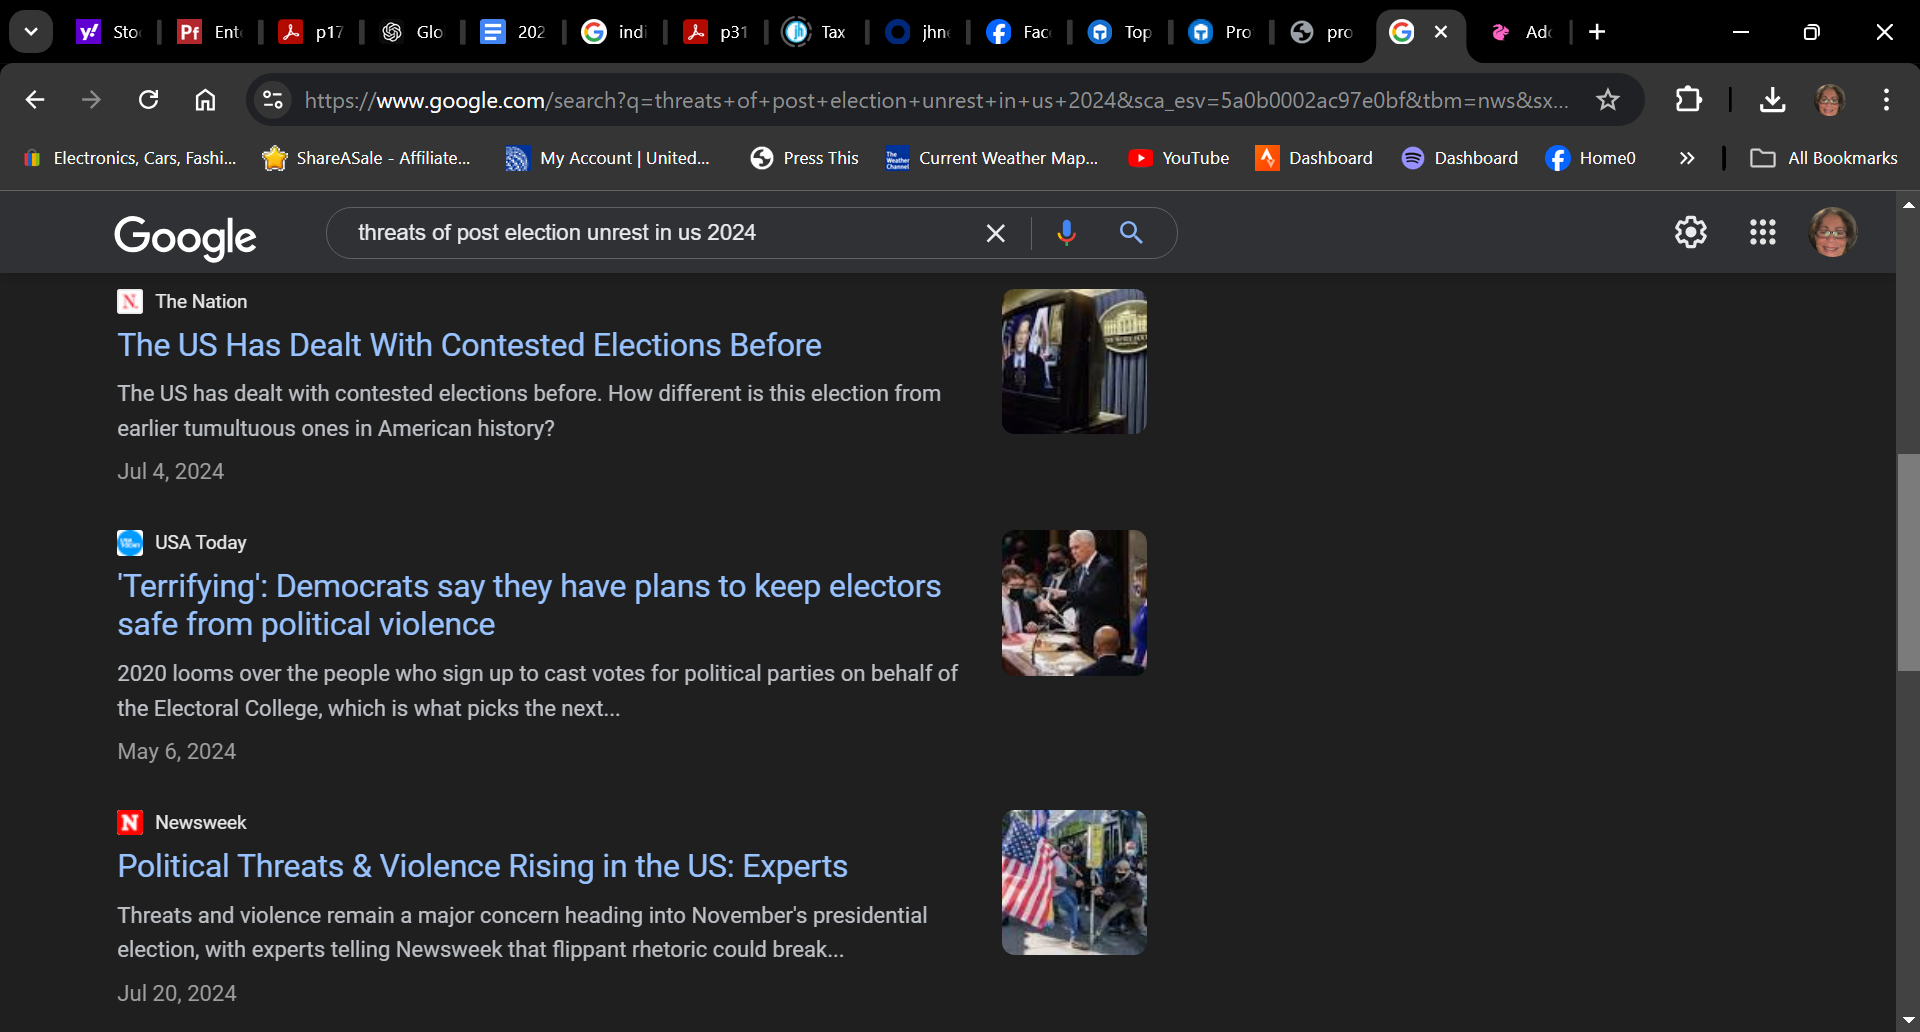The height and width of the screenshot is (1032, 1920).
Task: Click the magnifying glass search icon
Action: click(x=1131, y=233)
